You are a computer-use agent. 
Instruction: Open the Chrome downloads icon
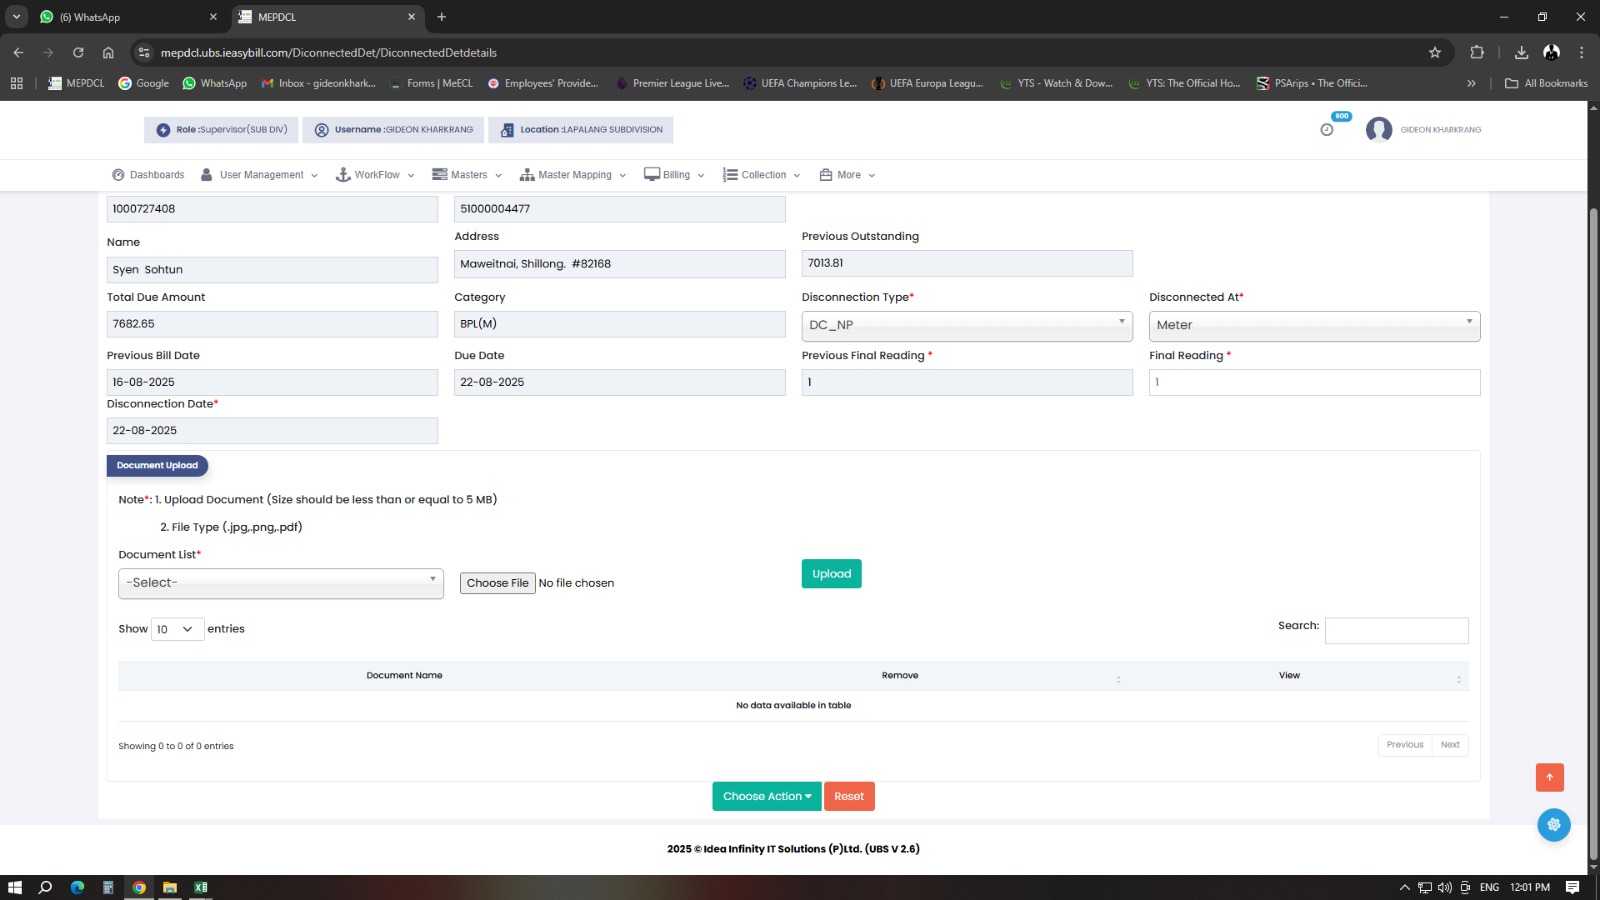point(1521,53)
